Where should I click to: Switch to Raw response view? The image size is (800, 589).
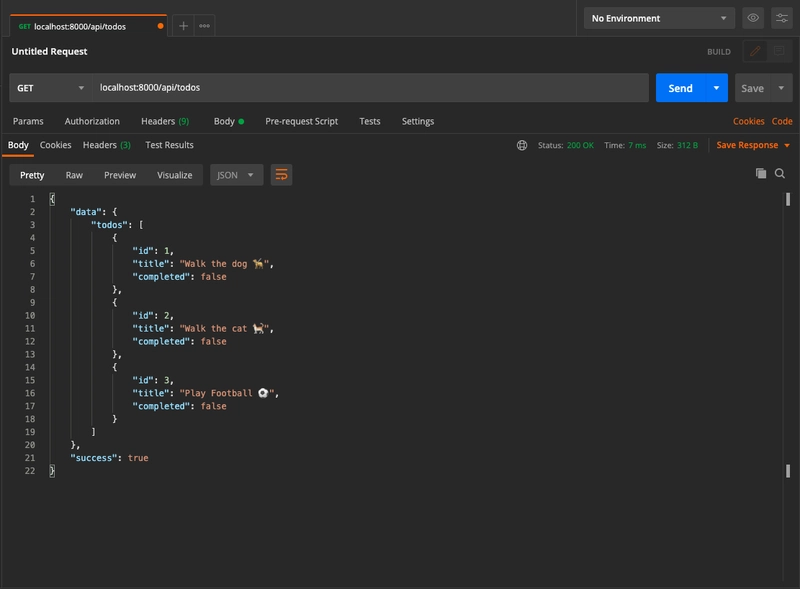[x=74, y=175]
